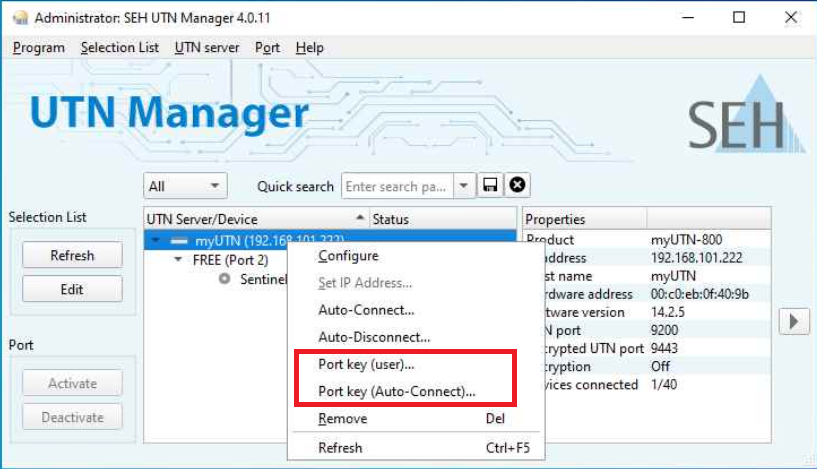Expand the quick search history dropdown arrow
The width and height of the screenshot is (817, 469).
[463, 186]
